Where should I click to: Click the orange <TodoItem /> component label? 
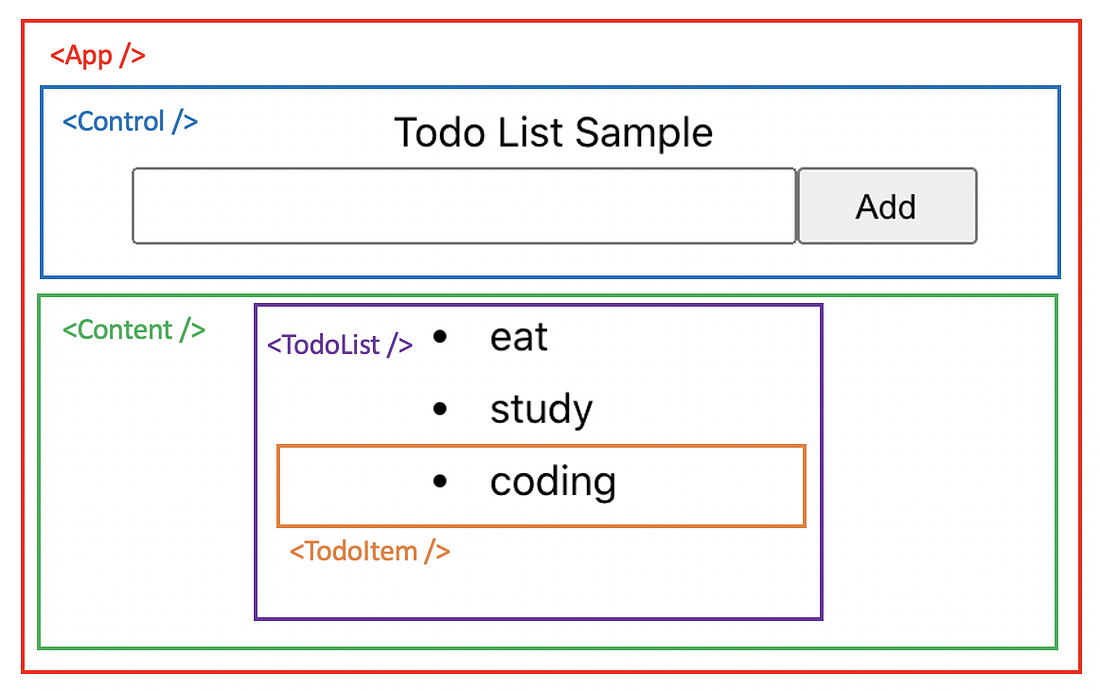[368, 550]
